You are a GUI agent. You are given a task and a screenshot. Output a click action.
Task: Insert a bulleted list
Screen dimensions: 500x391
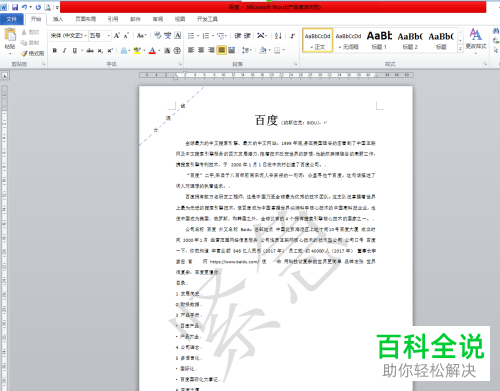tap(191, 36)
